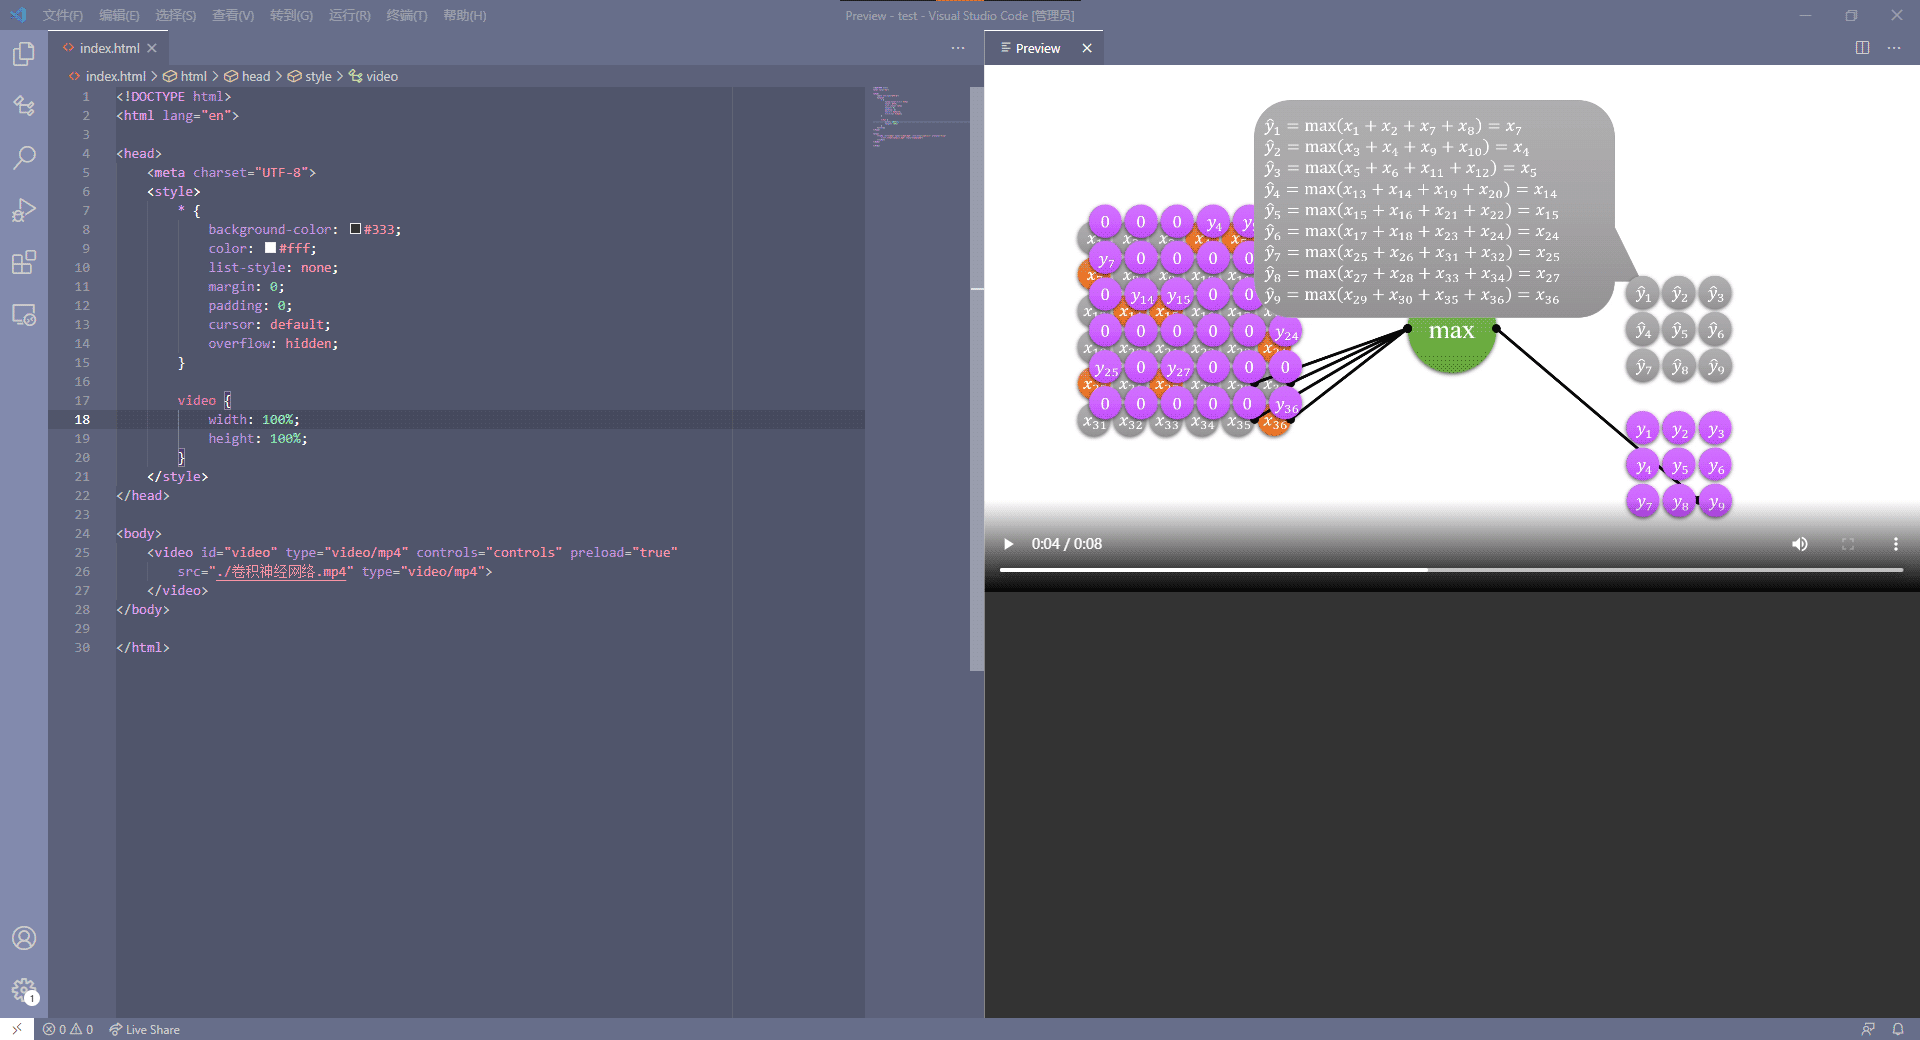The width and height of the screenshot is (1920, 1040).
Task: Open video more options menu
Action: click(1895, 544)
